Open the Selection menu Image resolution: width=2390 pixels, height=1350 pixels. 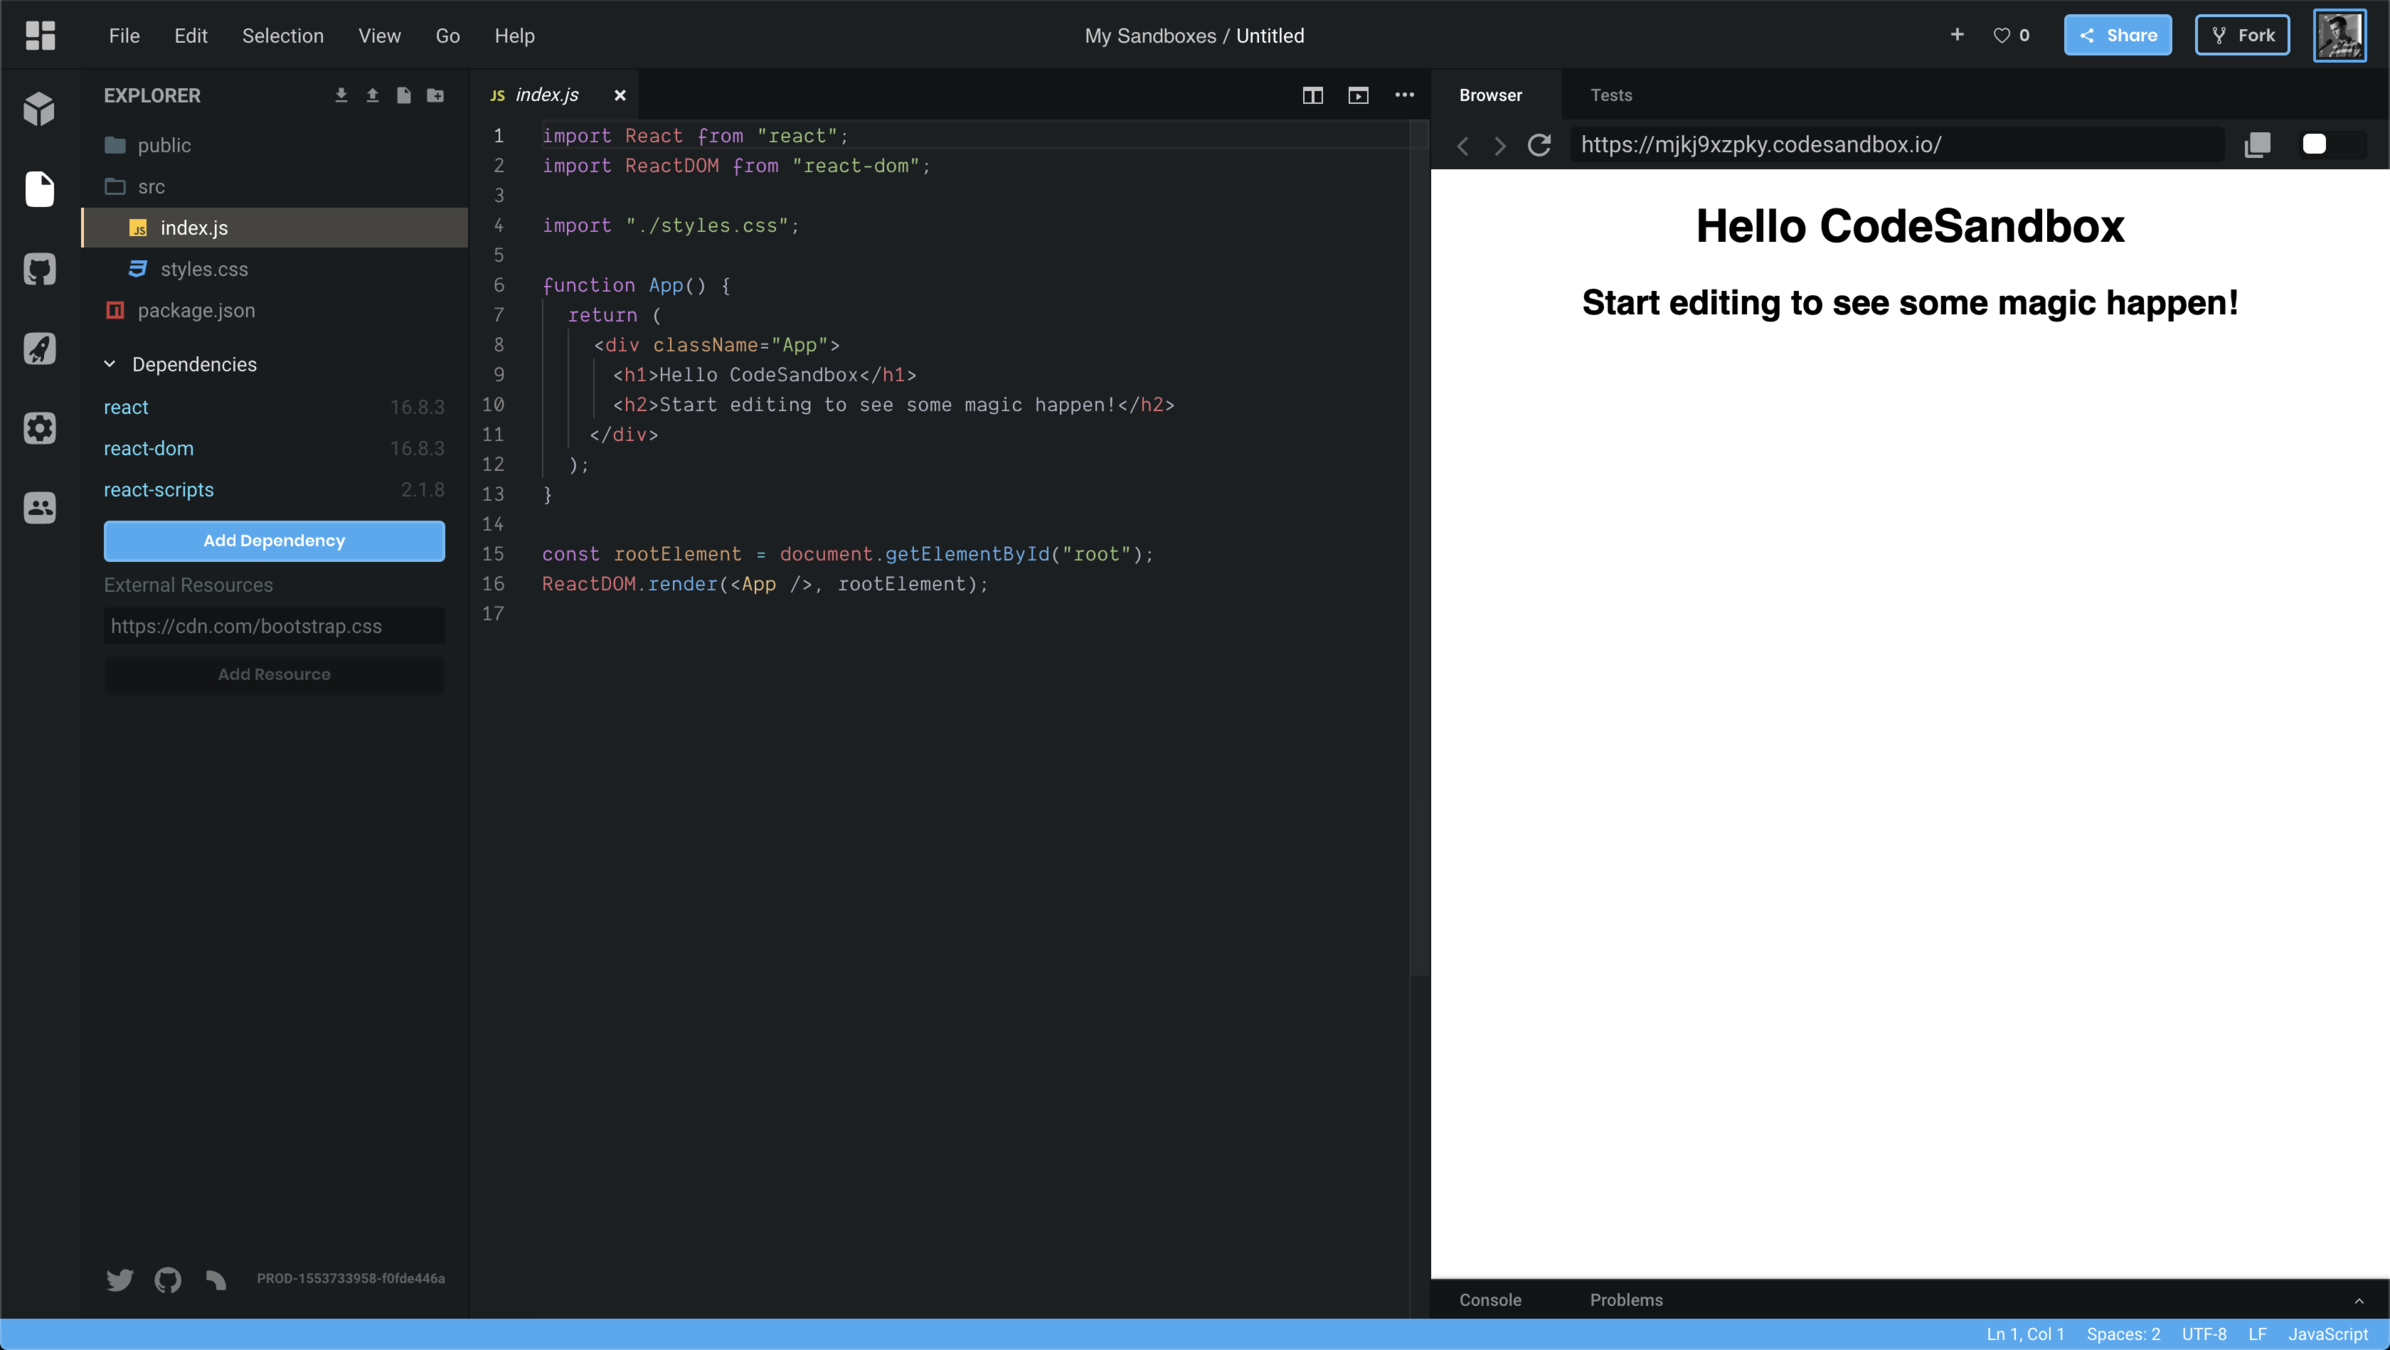[282, 36]
